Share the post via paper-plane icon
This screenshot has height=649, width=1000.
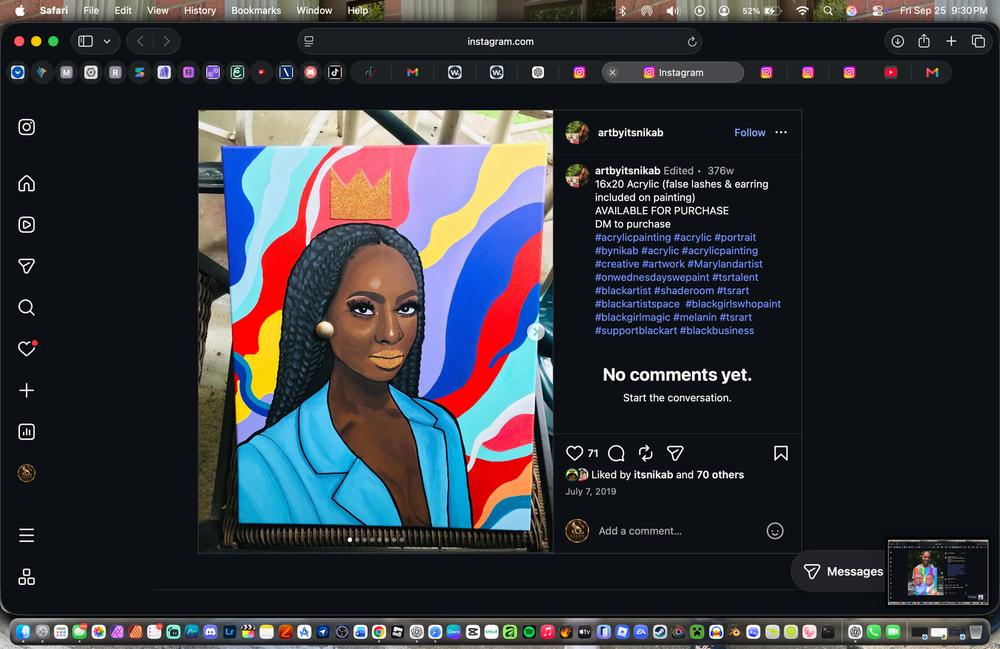tap(675, 453)
